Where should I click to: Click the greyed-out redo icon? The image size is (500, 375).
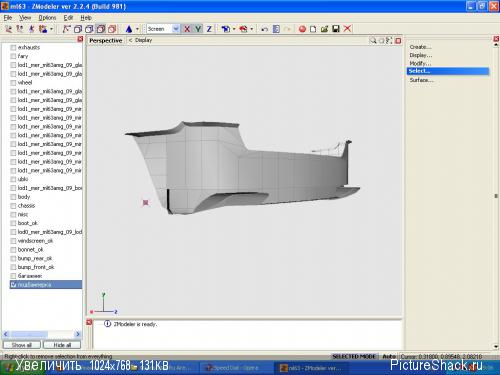pyautogui.click(x=287, y=29)
